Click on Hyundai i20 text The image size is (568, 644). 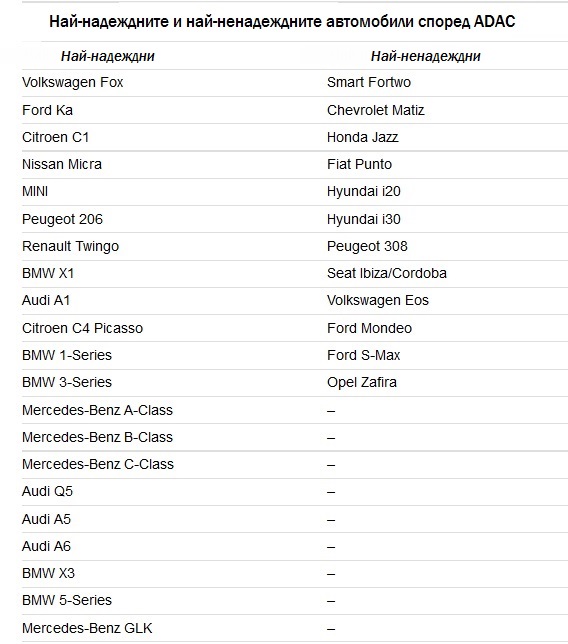tap(364, 191)
